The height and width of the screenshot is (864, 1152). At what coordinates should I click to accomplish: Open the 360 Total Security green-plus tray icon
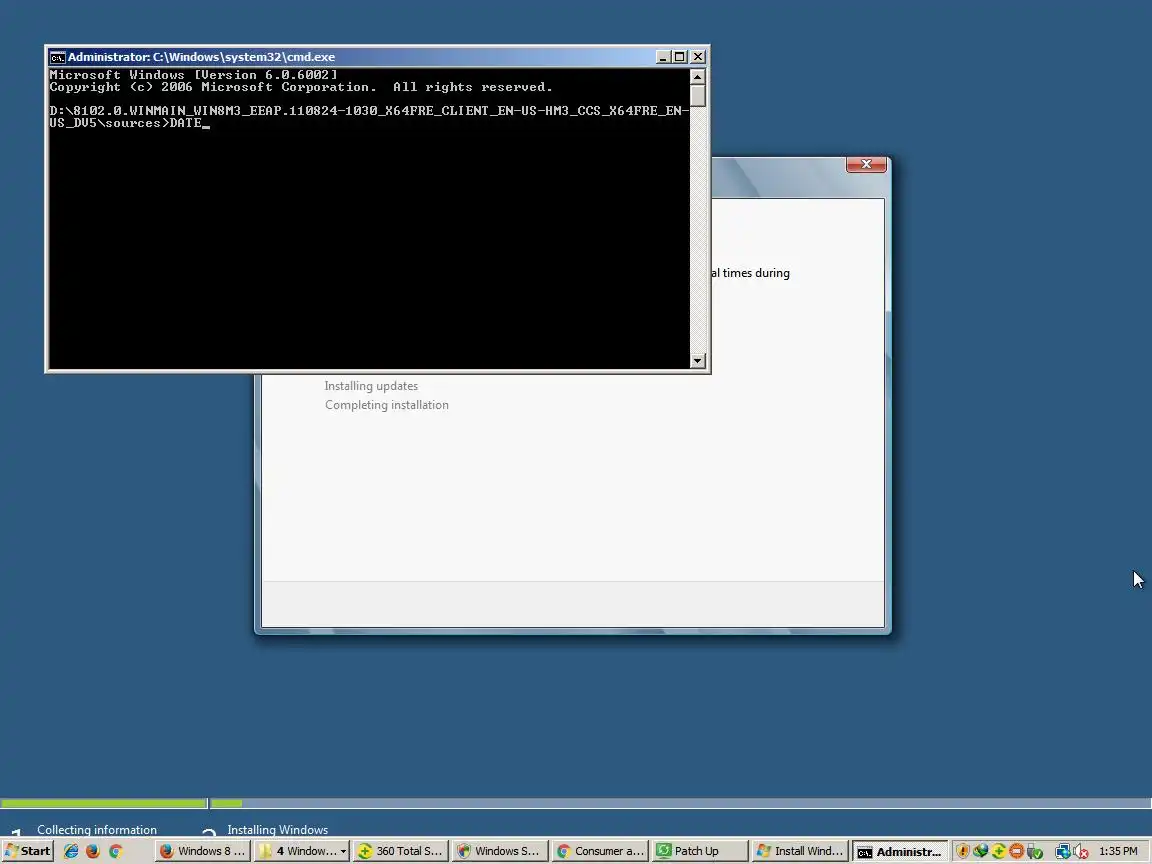click(x=998, y=851)
